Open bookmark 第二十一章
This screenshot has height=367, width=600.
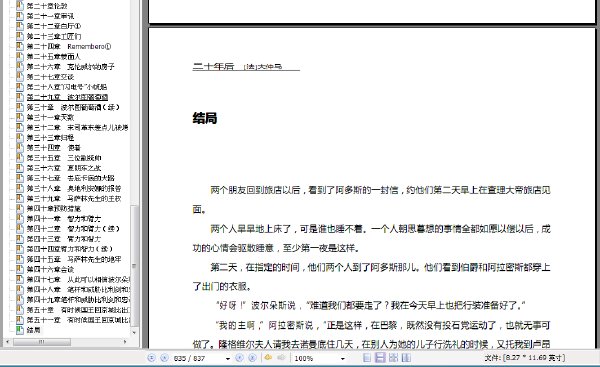tap(50, 16)
